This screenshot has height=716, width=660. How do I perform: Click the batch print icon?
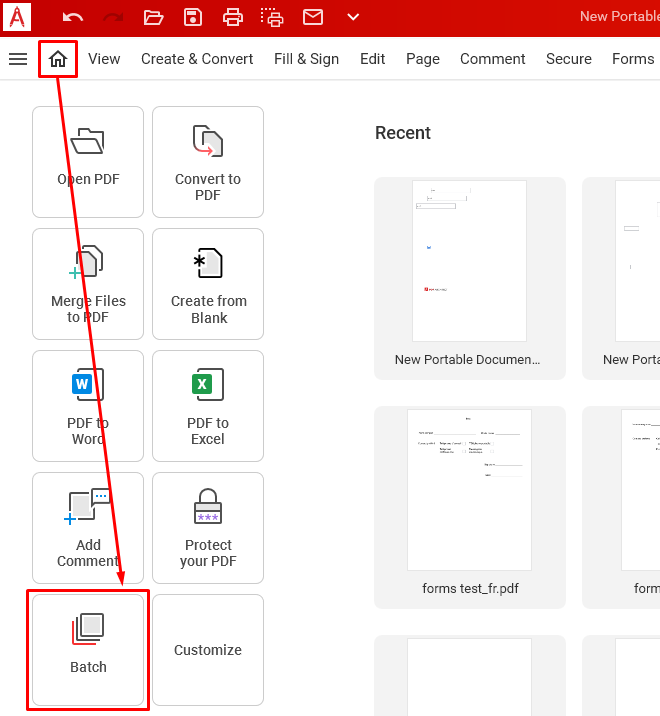[272, 17]
